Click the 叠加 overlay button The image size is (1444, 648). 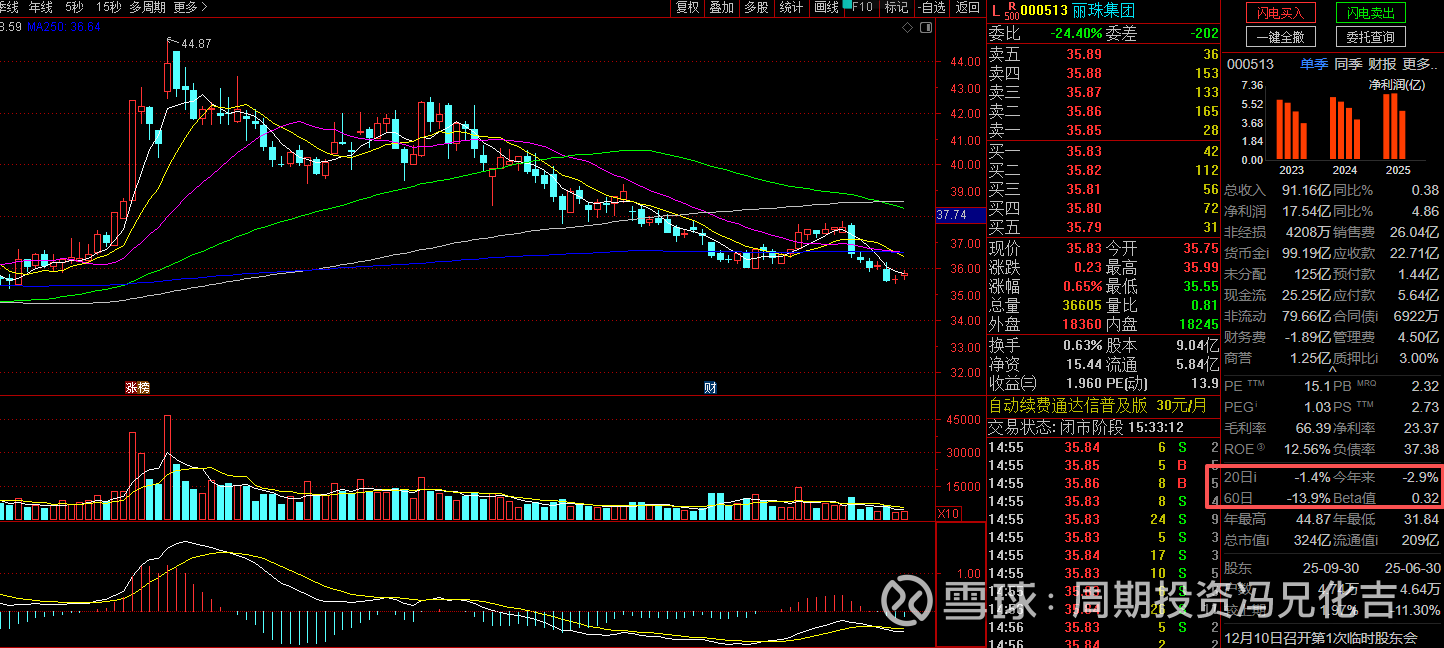pyautogui.click(x=721, y=7)
